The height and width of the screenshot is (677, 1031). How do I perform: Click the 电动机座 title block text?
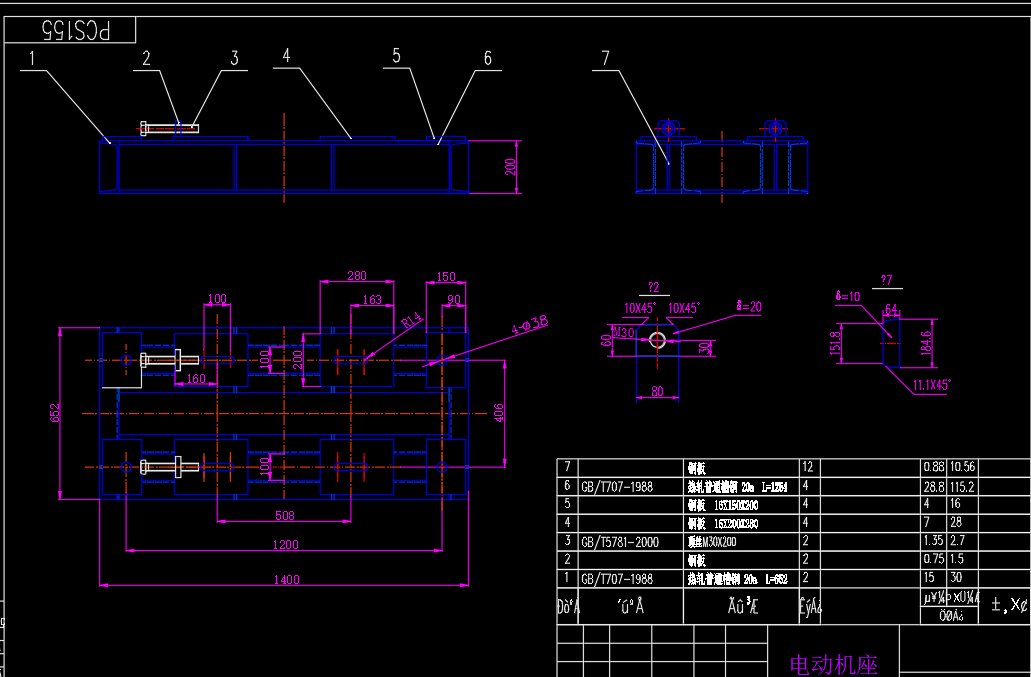[x=833, y=664]
